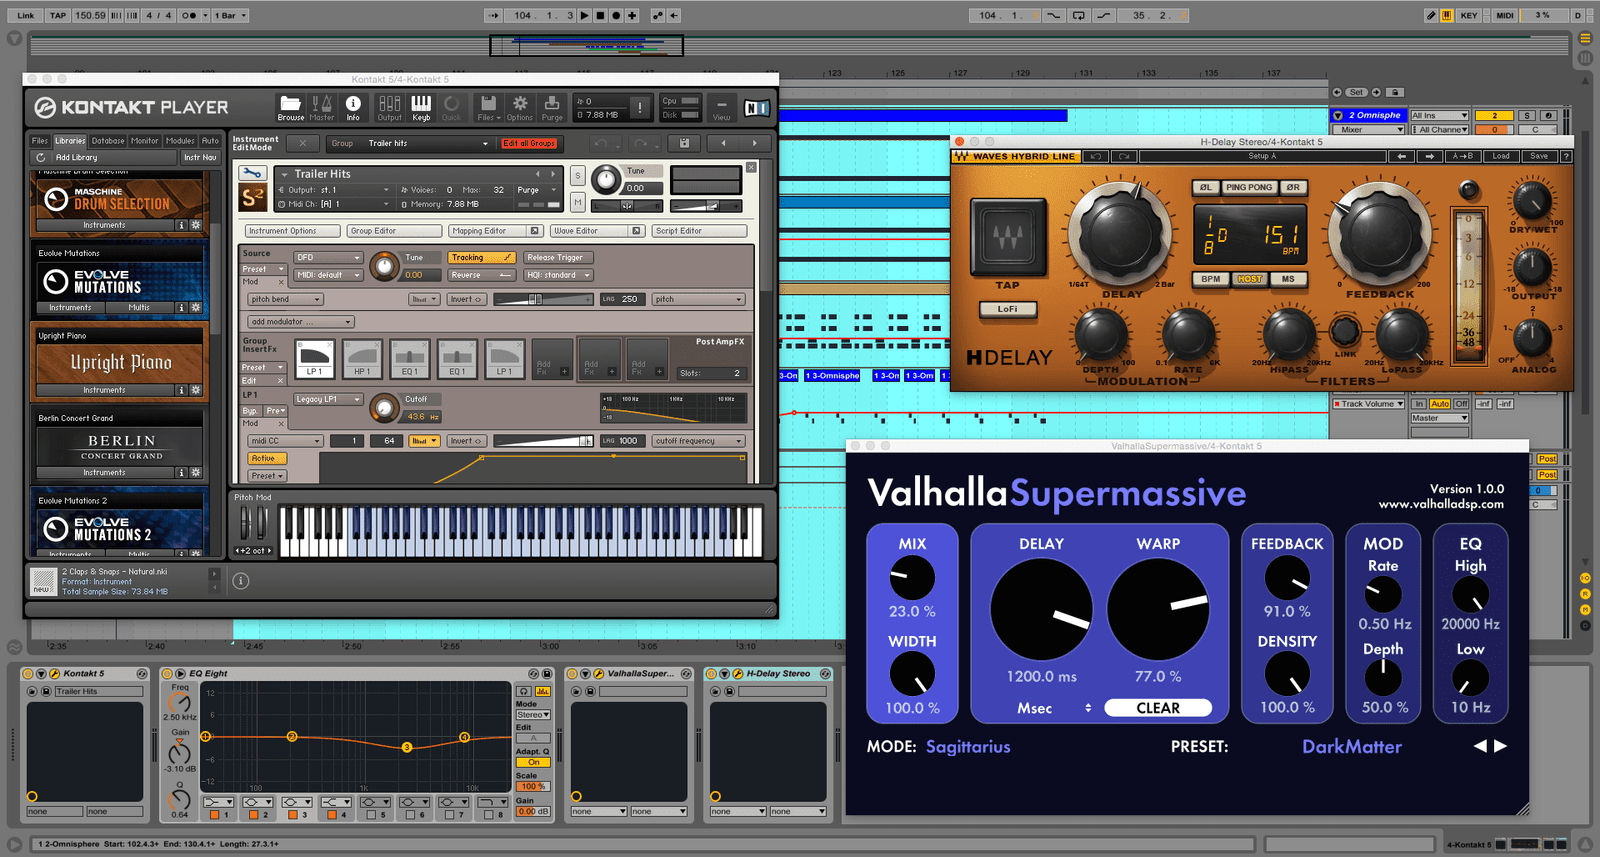Image resolution: width=1600 pixels, height=857 pixels.
Task: Click the Kontakt Tune knob
Action: pos(606,180)
